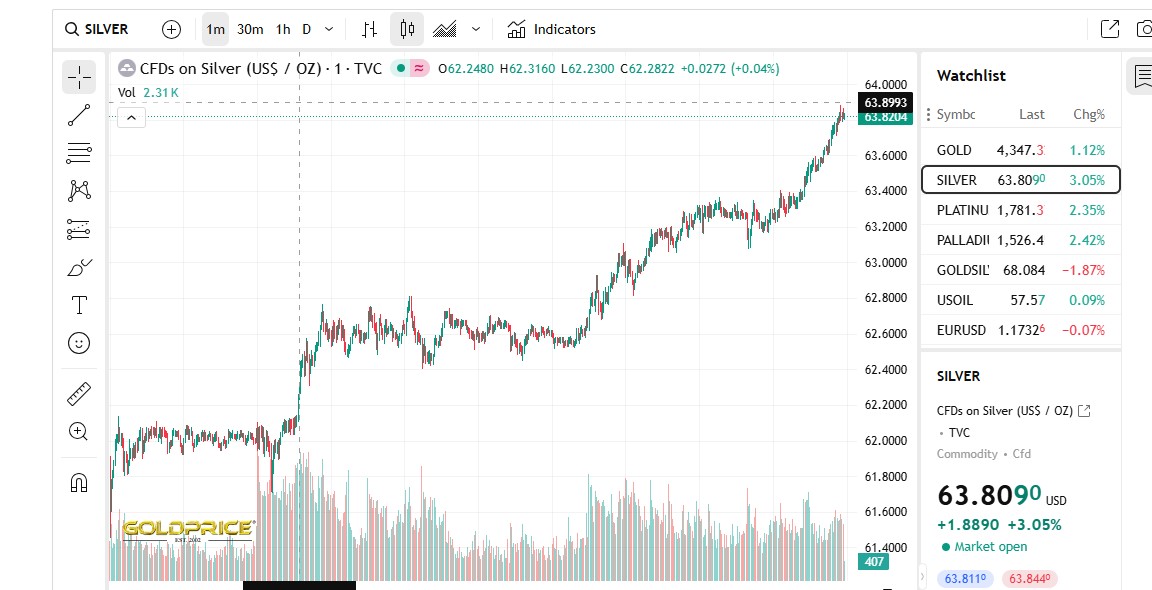Select SILVER in the watchlist
This screenshot has height=590, width=1152.
1021,180
